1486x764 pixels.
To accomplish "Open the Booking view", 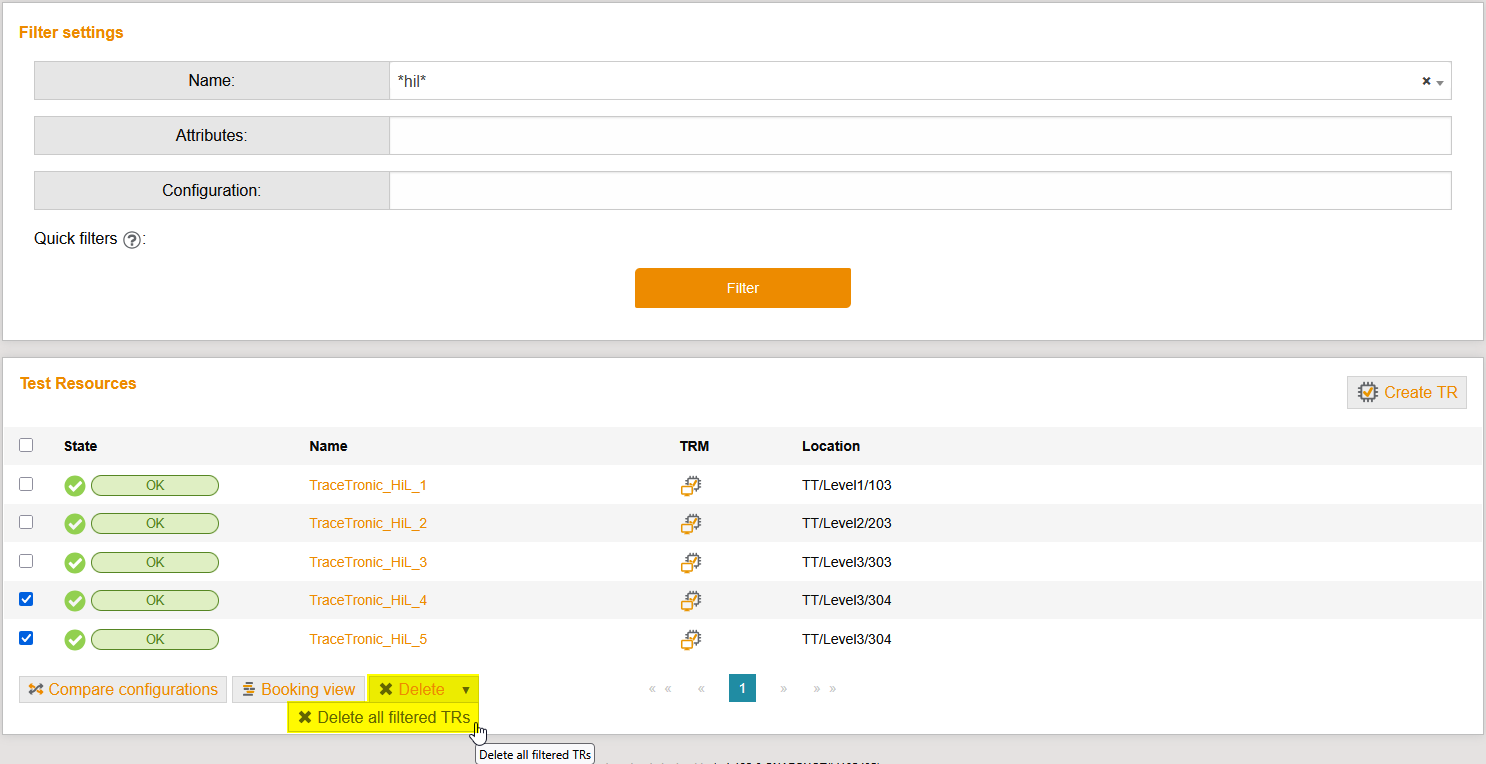I will pyautogui.click(x=298, y=690).
